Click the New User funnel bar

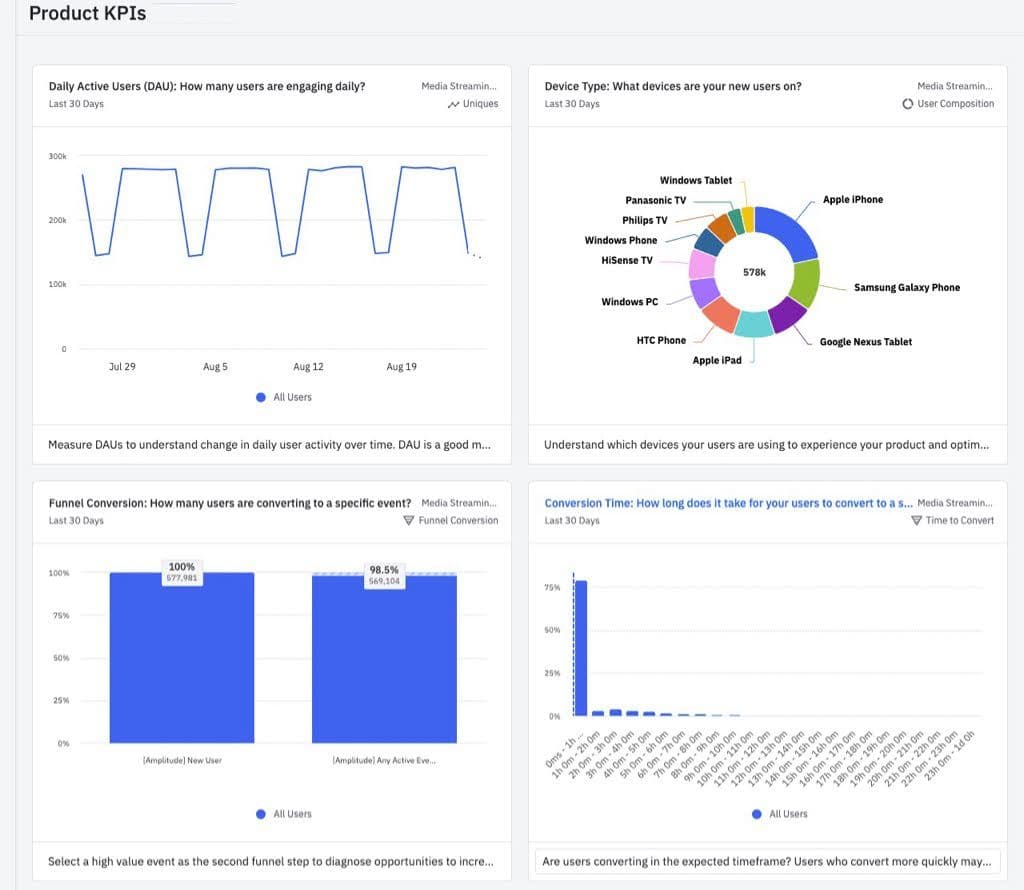182,660
